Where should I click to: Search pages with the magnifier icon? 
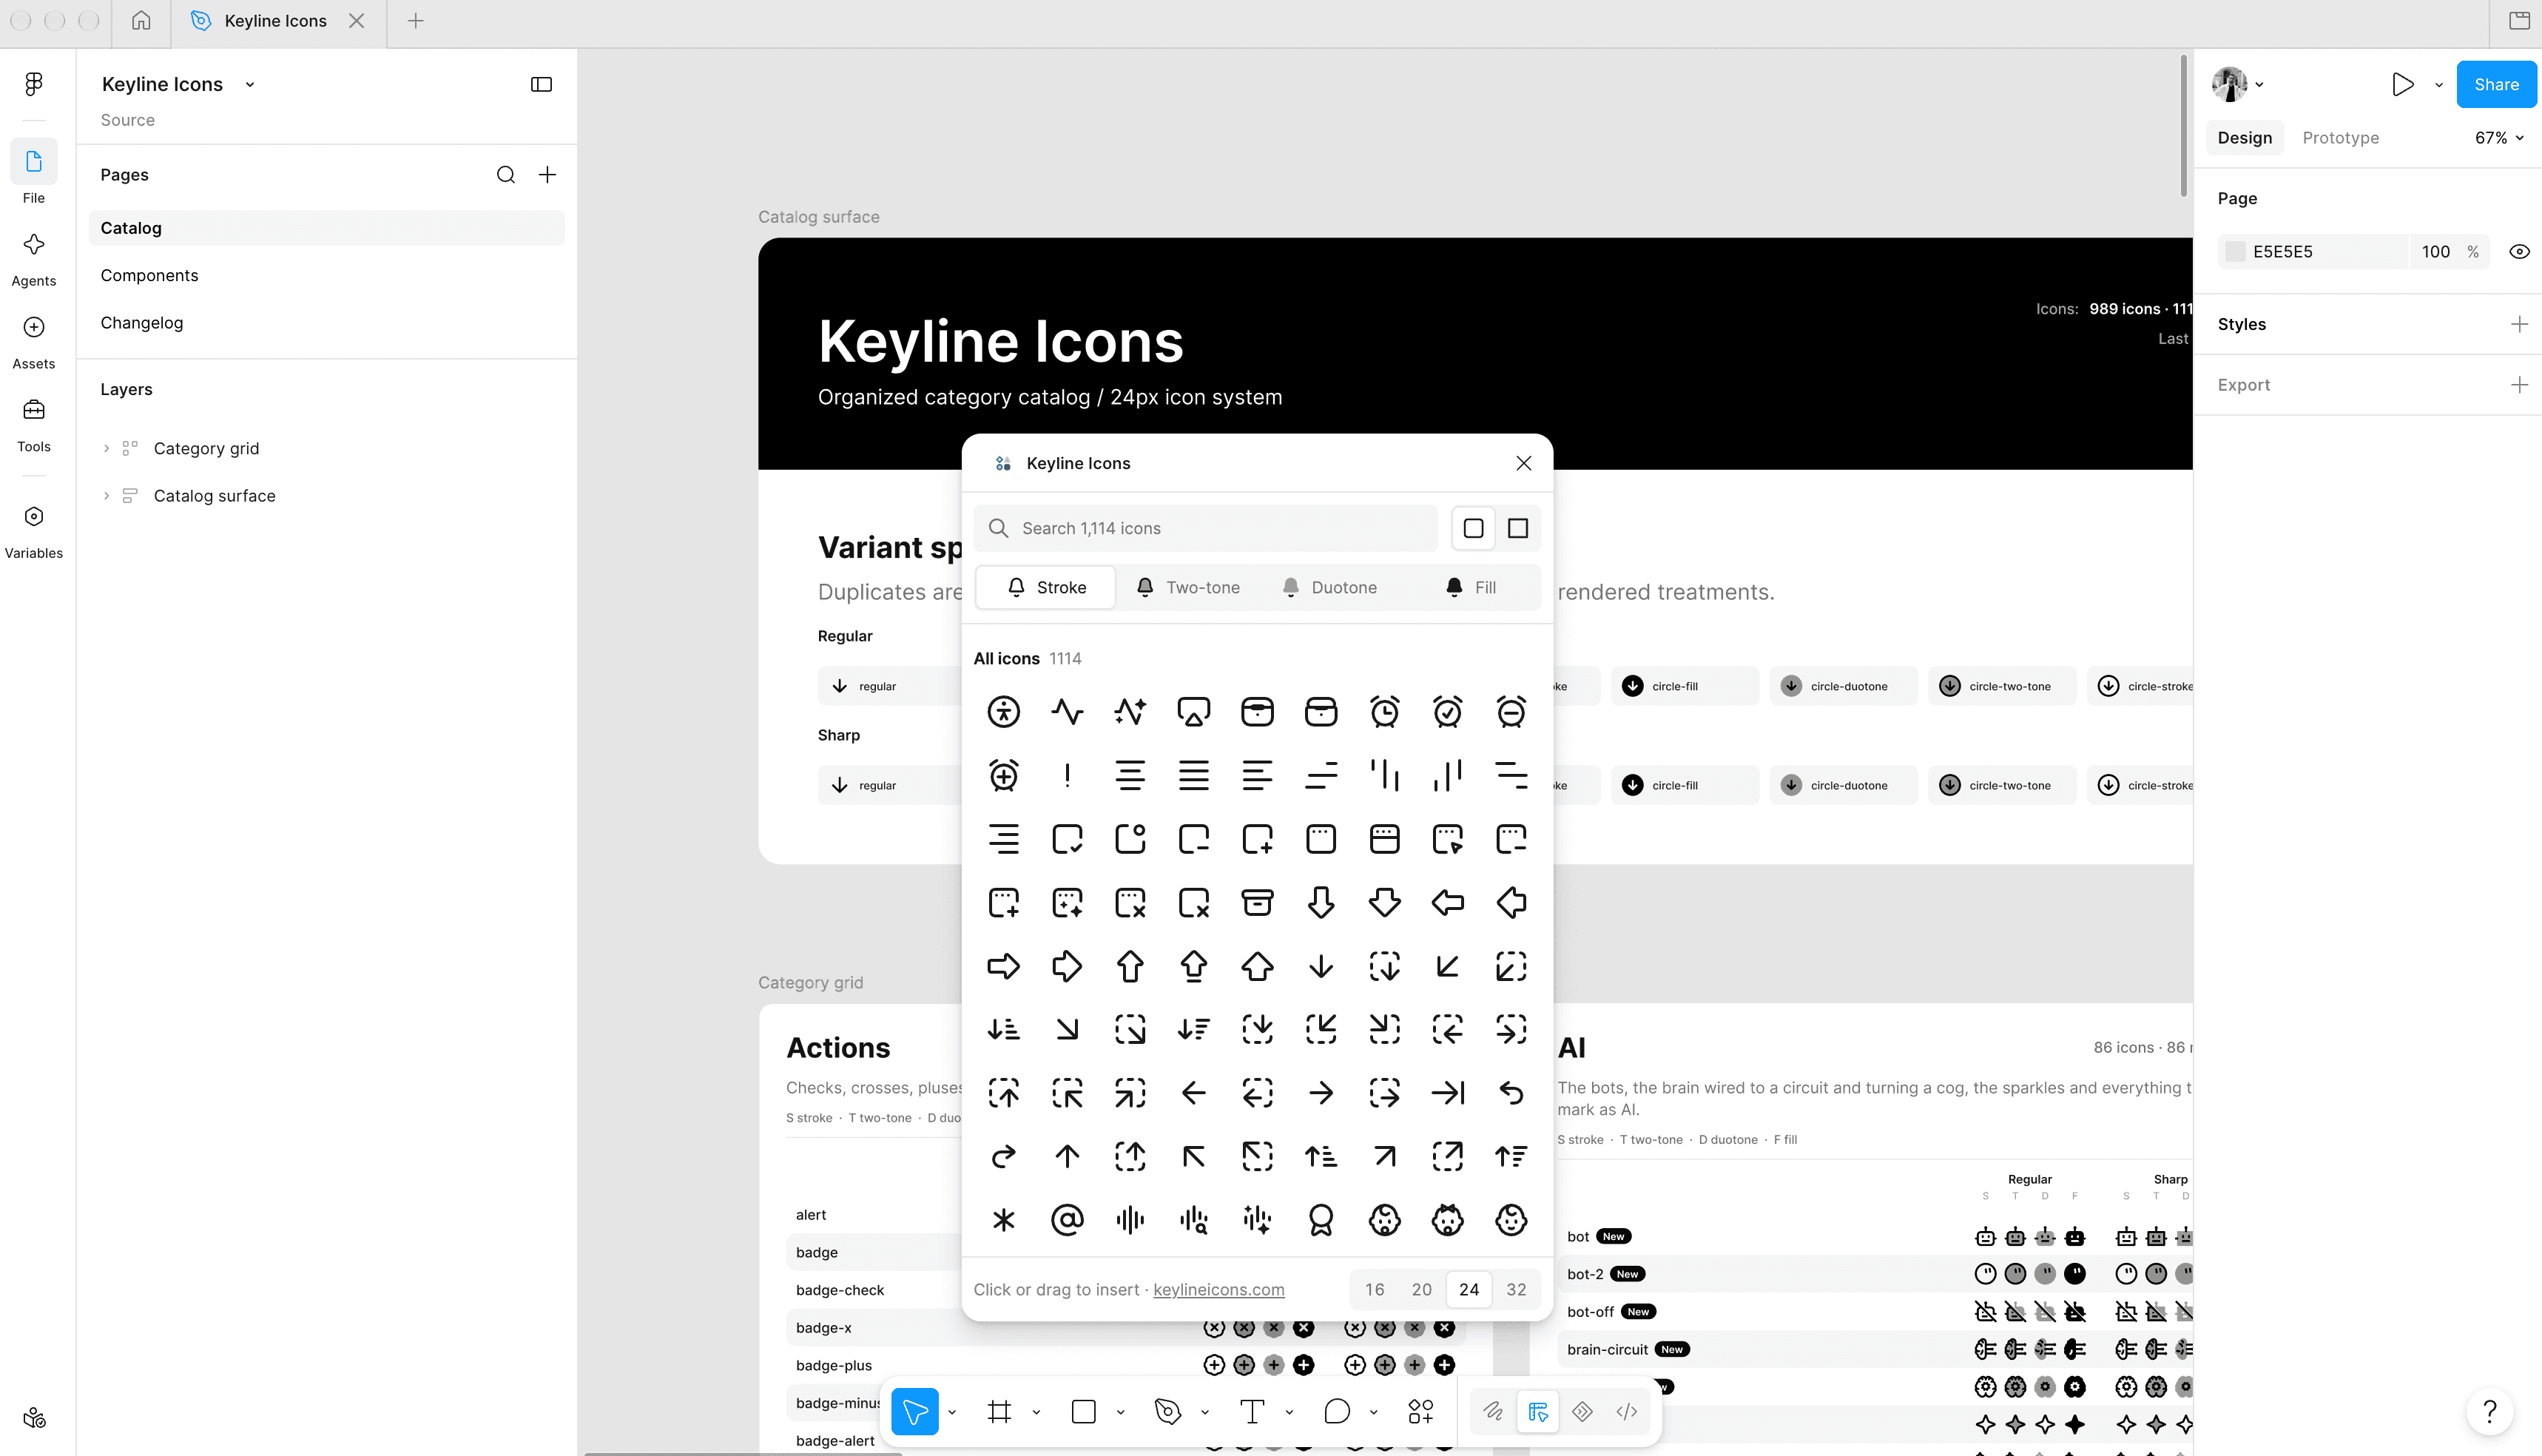point(506,175)
